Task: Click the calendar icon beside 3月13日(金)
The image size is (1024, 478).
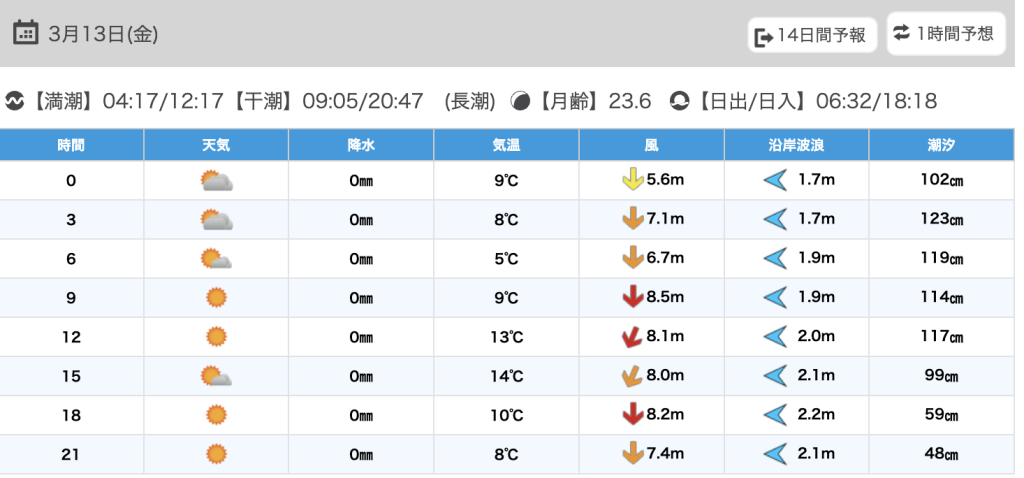Action: tap(25, 33)
